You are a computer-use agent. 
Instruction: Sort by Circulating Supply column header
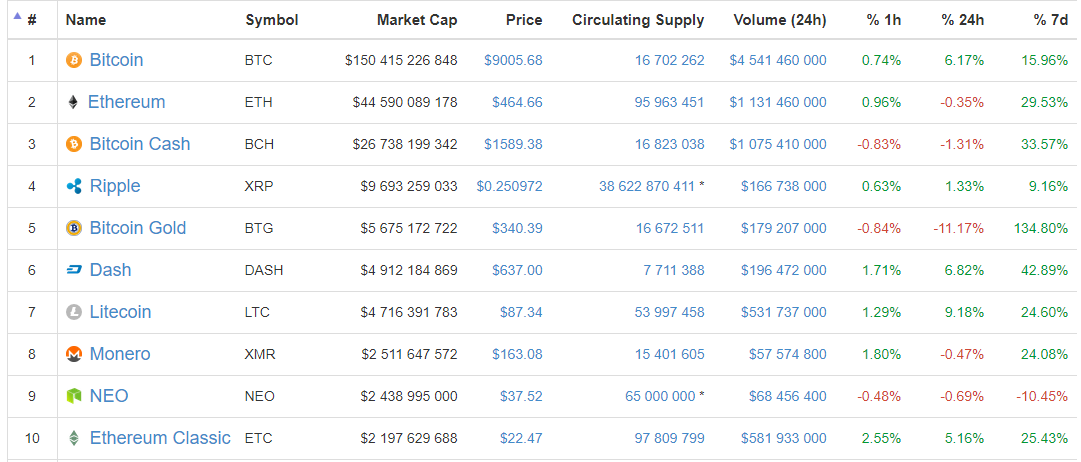click(x=638, y=20)
